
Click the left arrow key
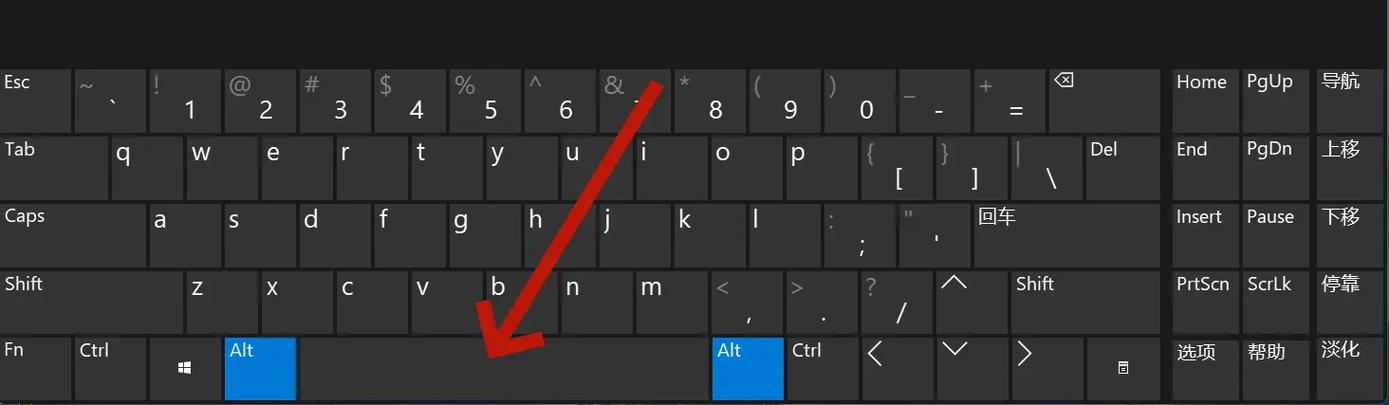[x=897, y=368]
